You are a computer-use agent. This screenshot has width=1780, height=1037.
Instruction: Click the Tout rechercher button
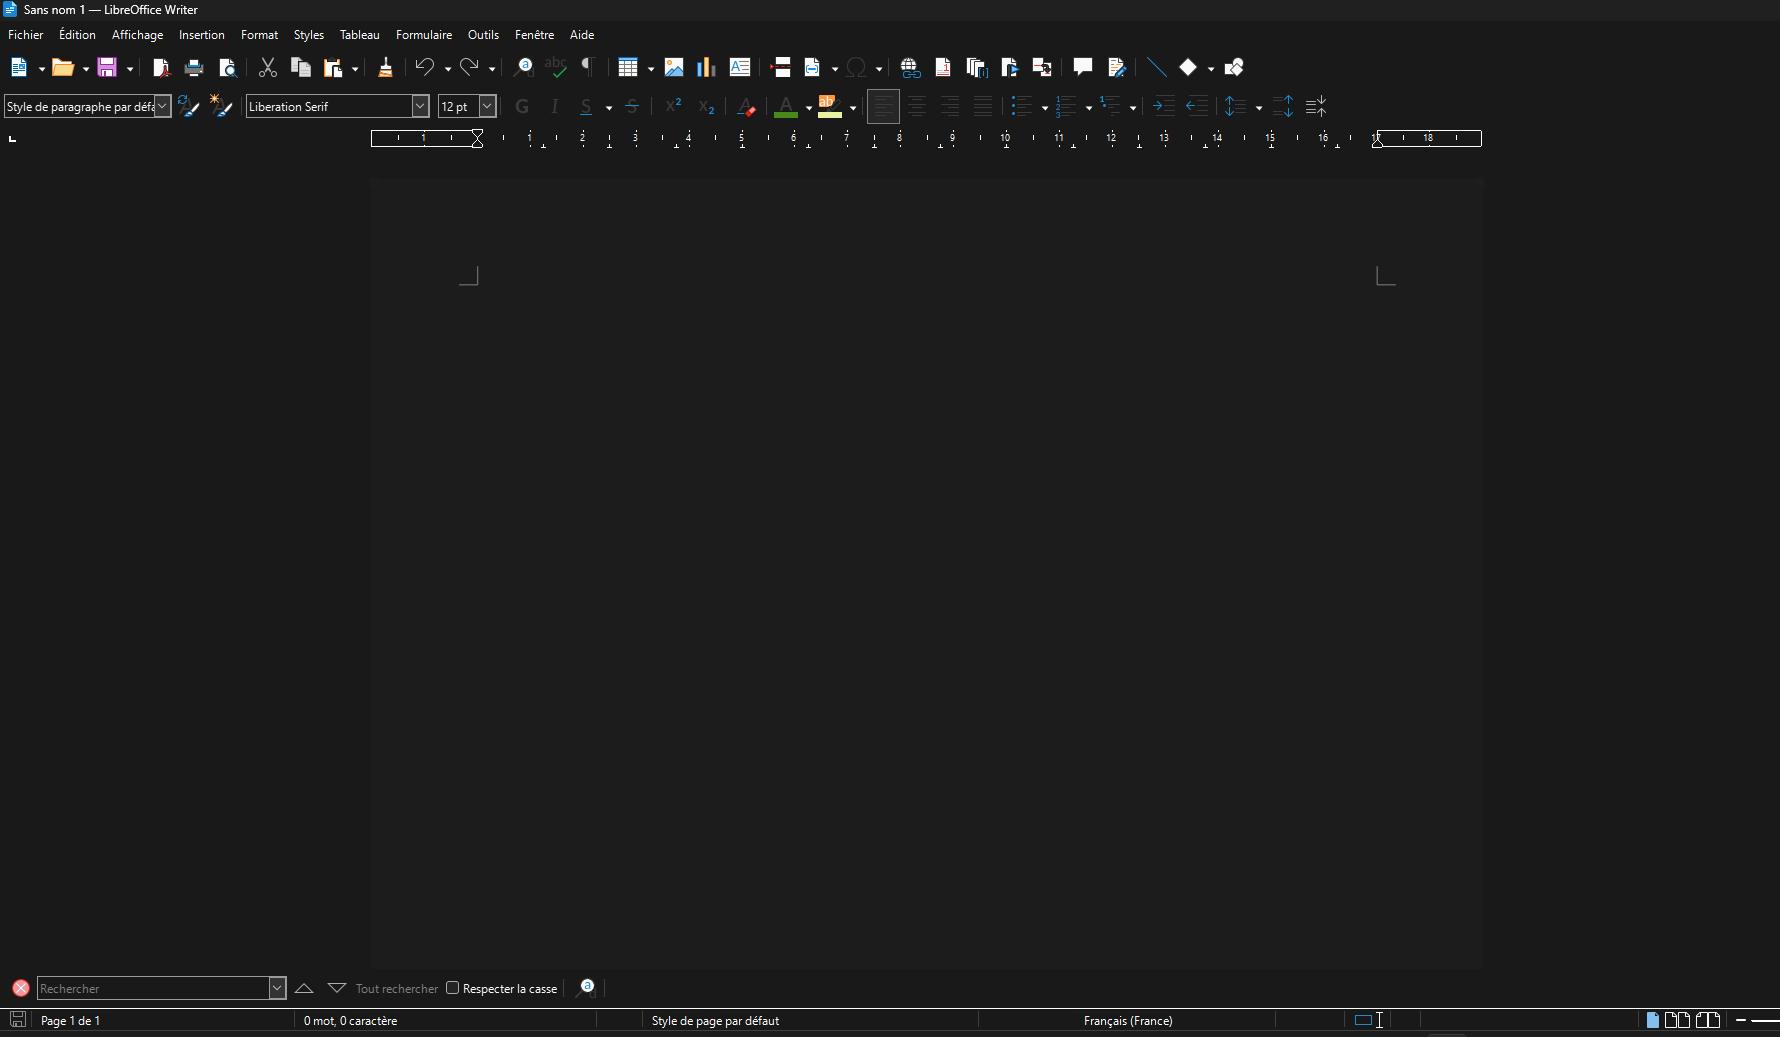pos(397,989)
